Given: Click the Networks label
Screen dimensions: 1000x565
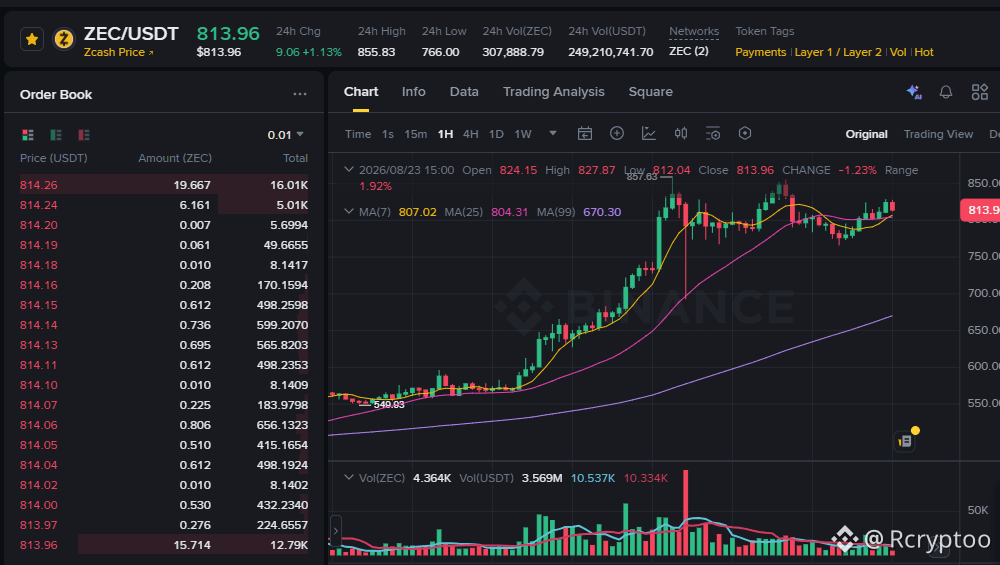Looking at the screenshot, I should tap(694, 31).
